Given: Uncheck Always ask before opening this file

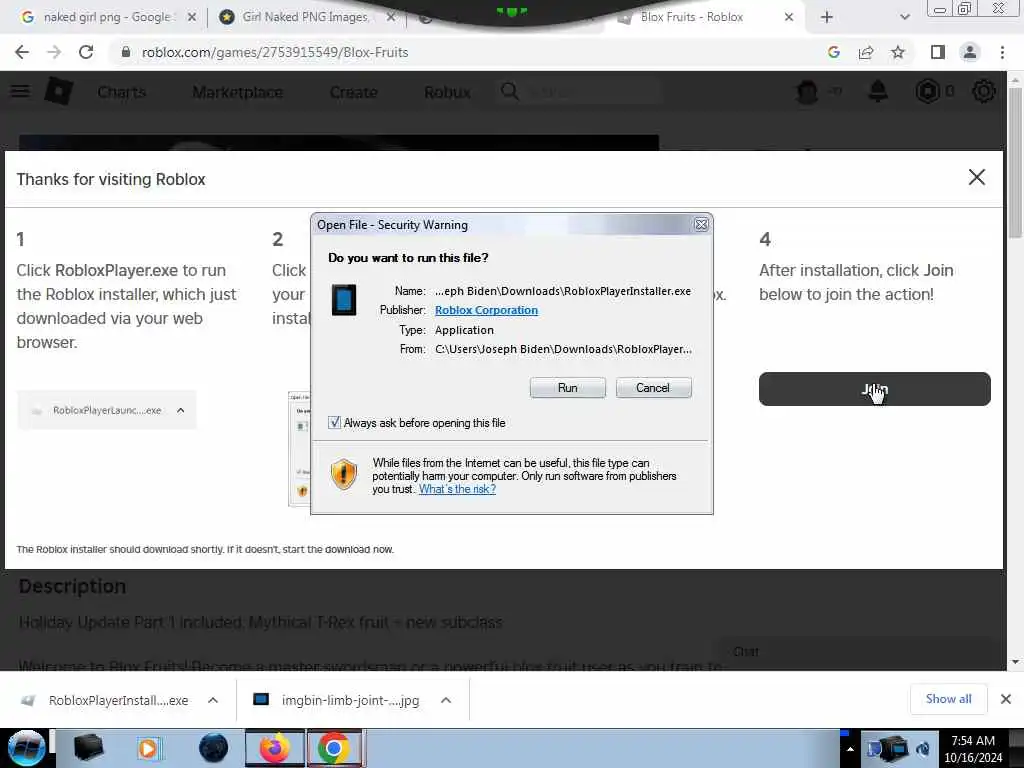Looking at the screenshot, I should [x=334, y=423].
